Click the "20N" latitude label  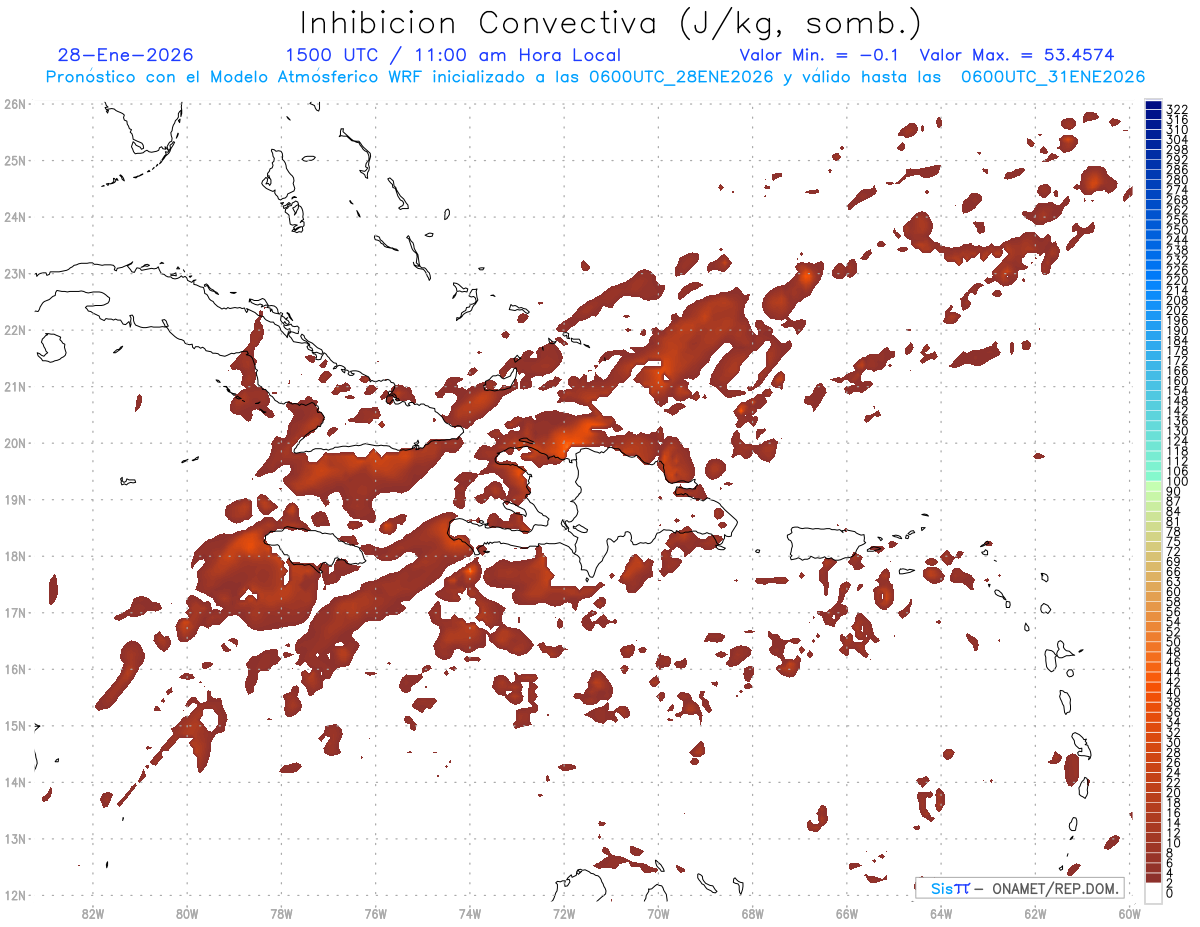(14, 443)
